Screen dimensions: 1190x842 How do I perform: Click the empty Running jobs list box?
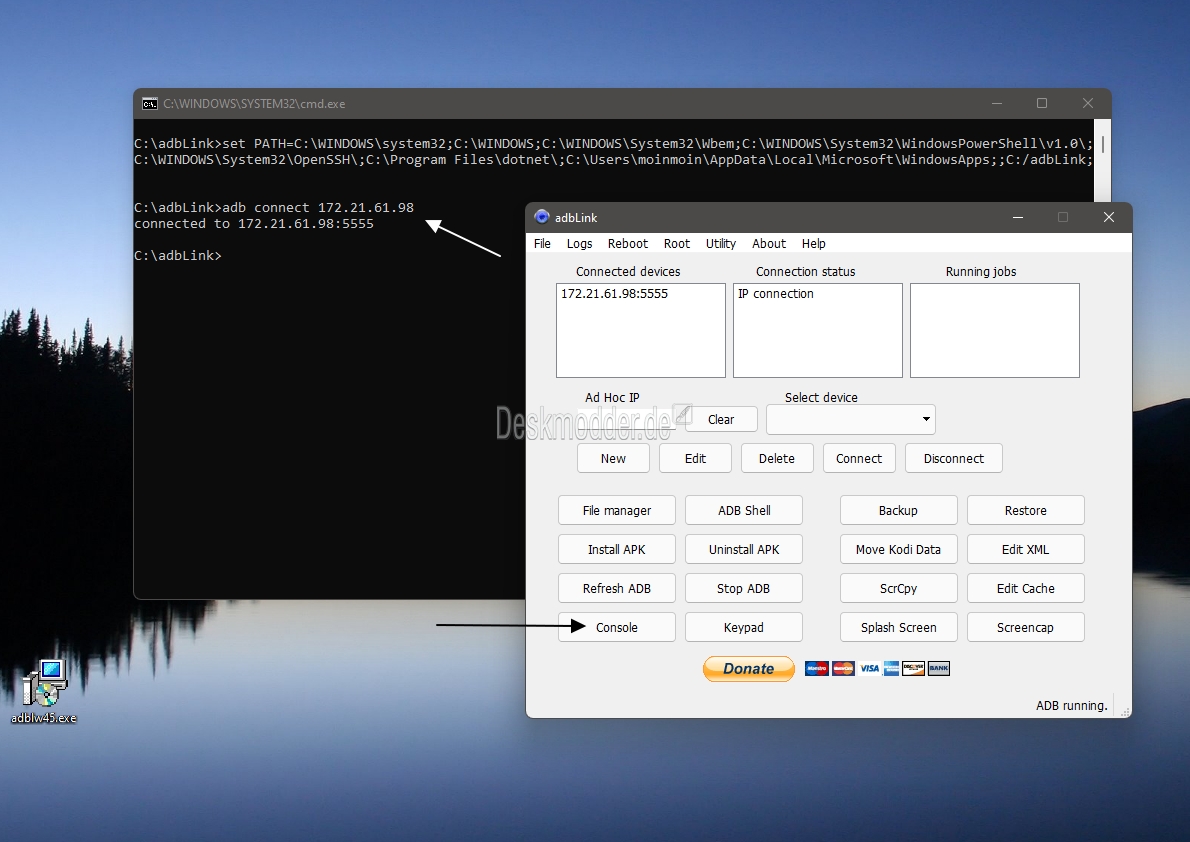pyautogui.click(x=995, y=330)
